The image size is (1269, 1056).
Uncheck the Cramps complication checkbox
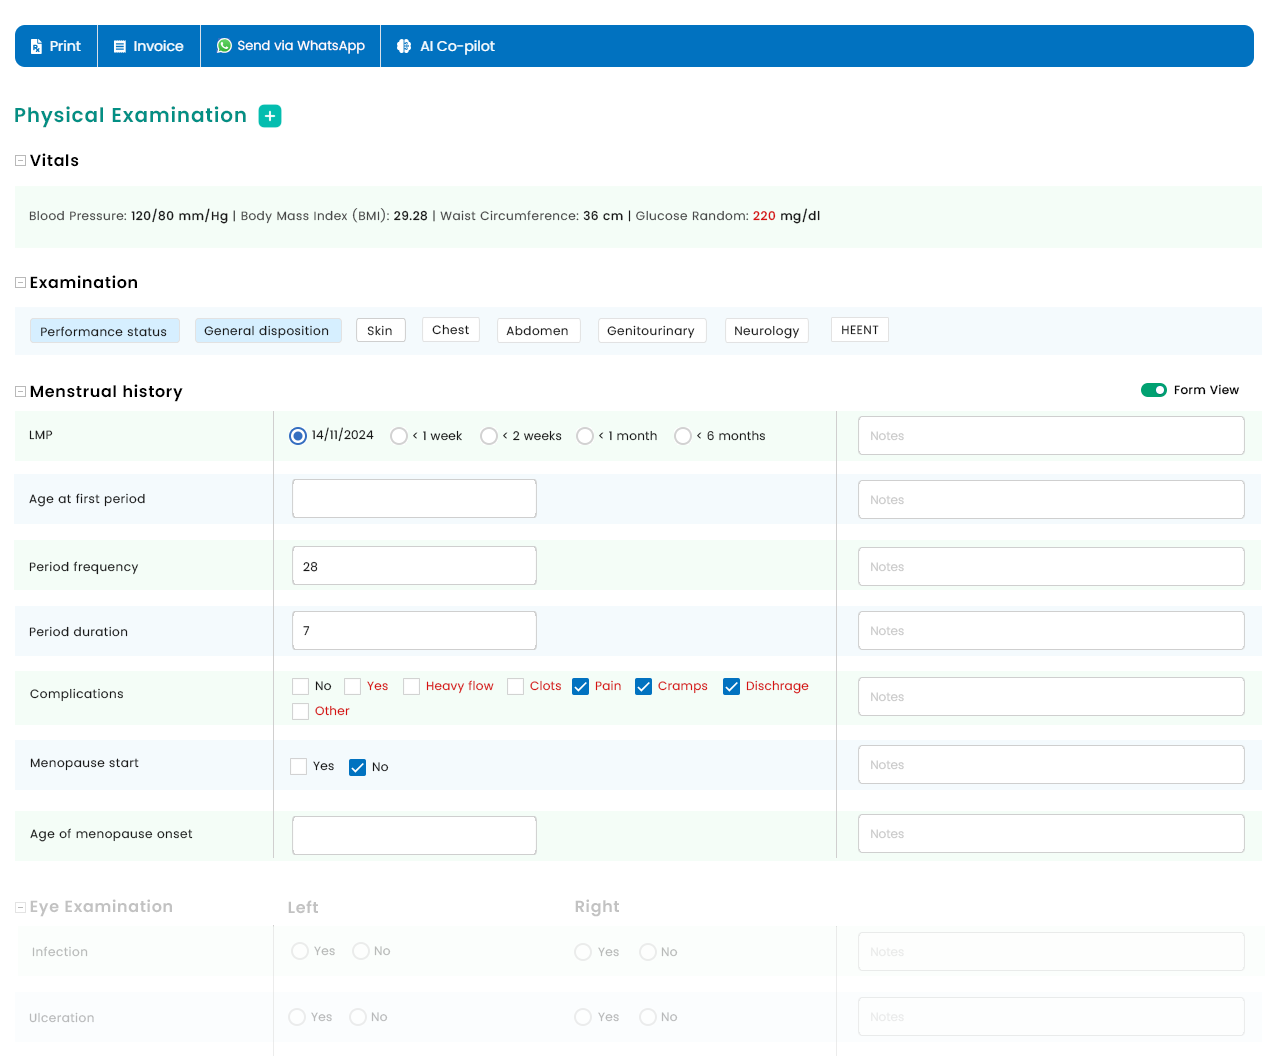click(643, 686)
